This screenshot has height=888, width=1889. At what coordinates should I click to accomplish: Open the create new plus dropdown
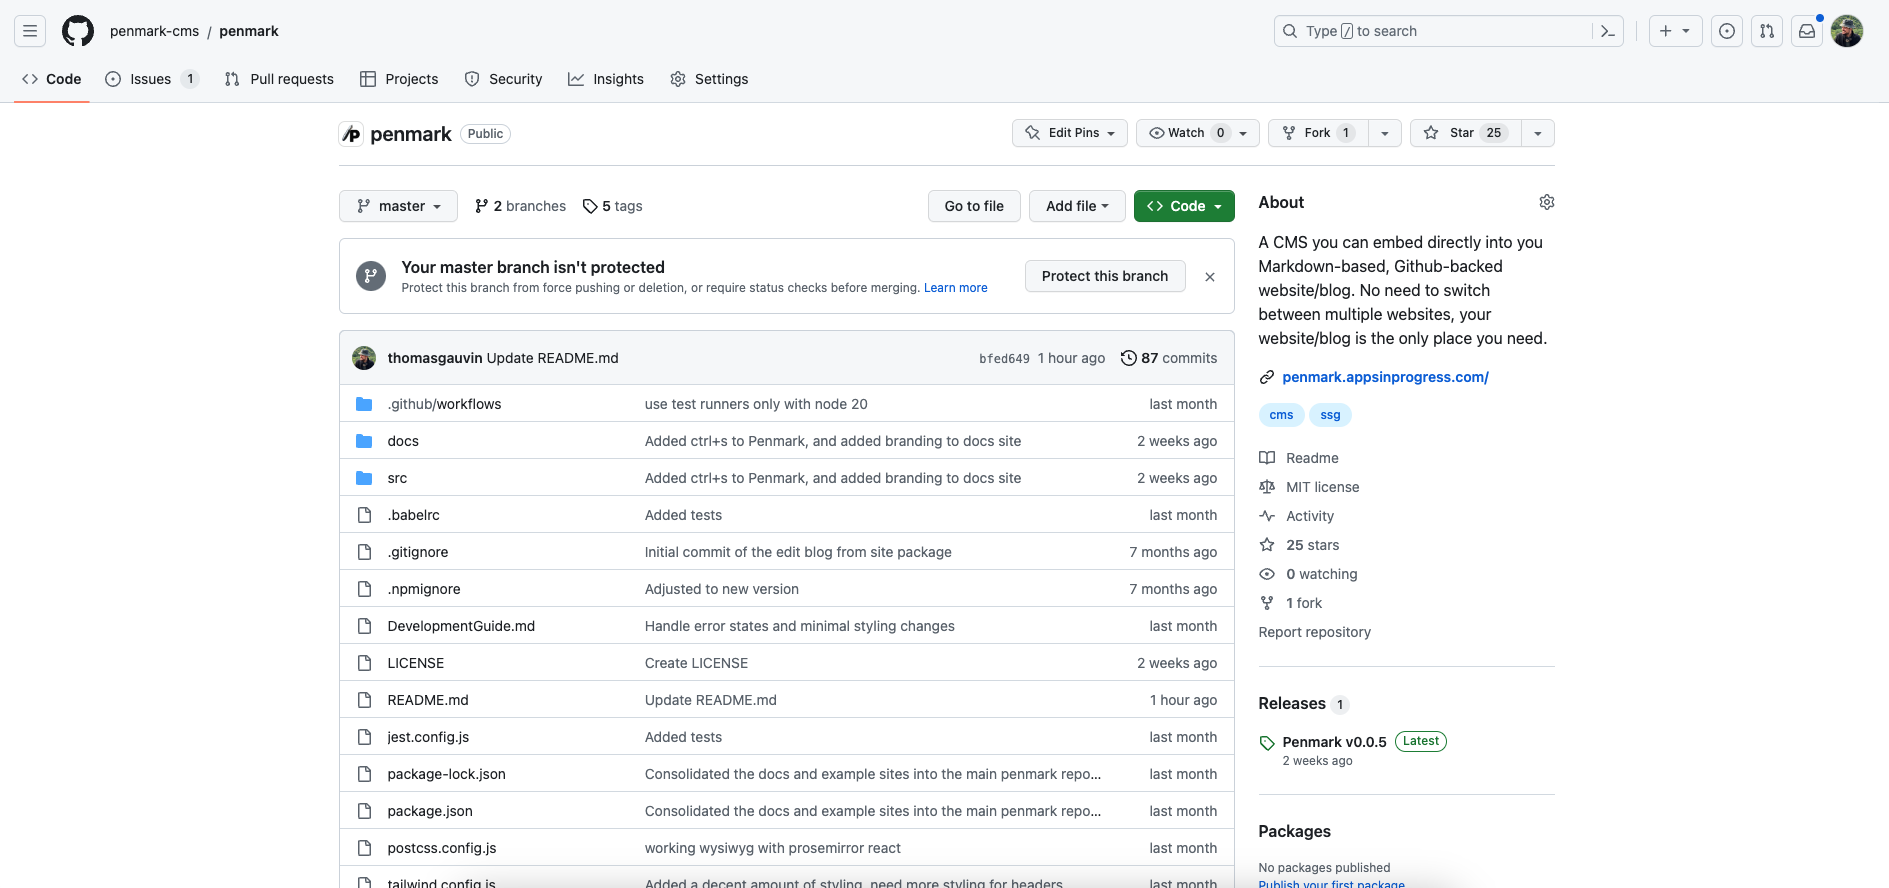1675,31
